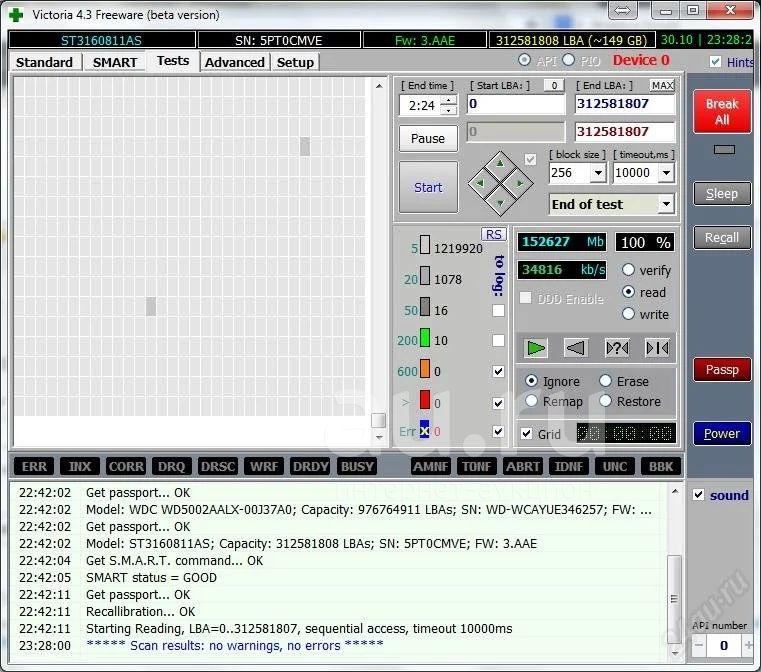The width and height of the screenshot is (761, 672).
Task: Click the orange 600 ms block color swatch
Action: pyautogui.click(x=425, y=369)
